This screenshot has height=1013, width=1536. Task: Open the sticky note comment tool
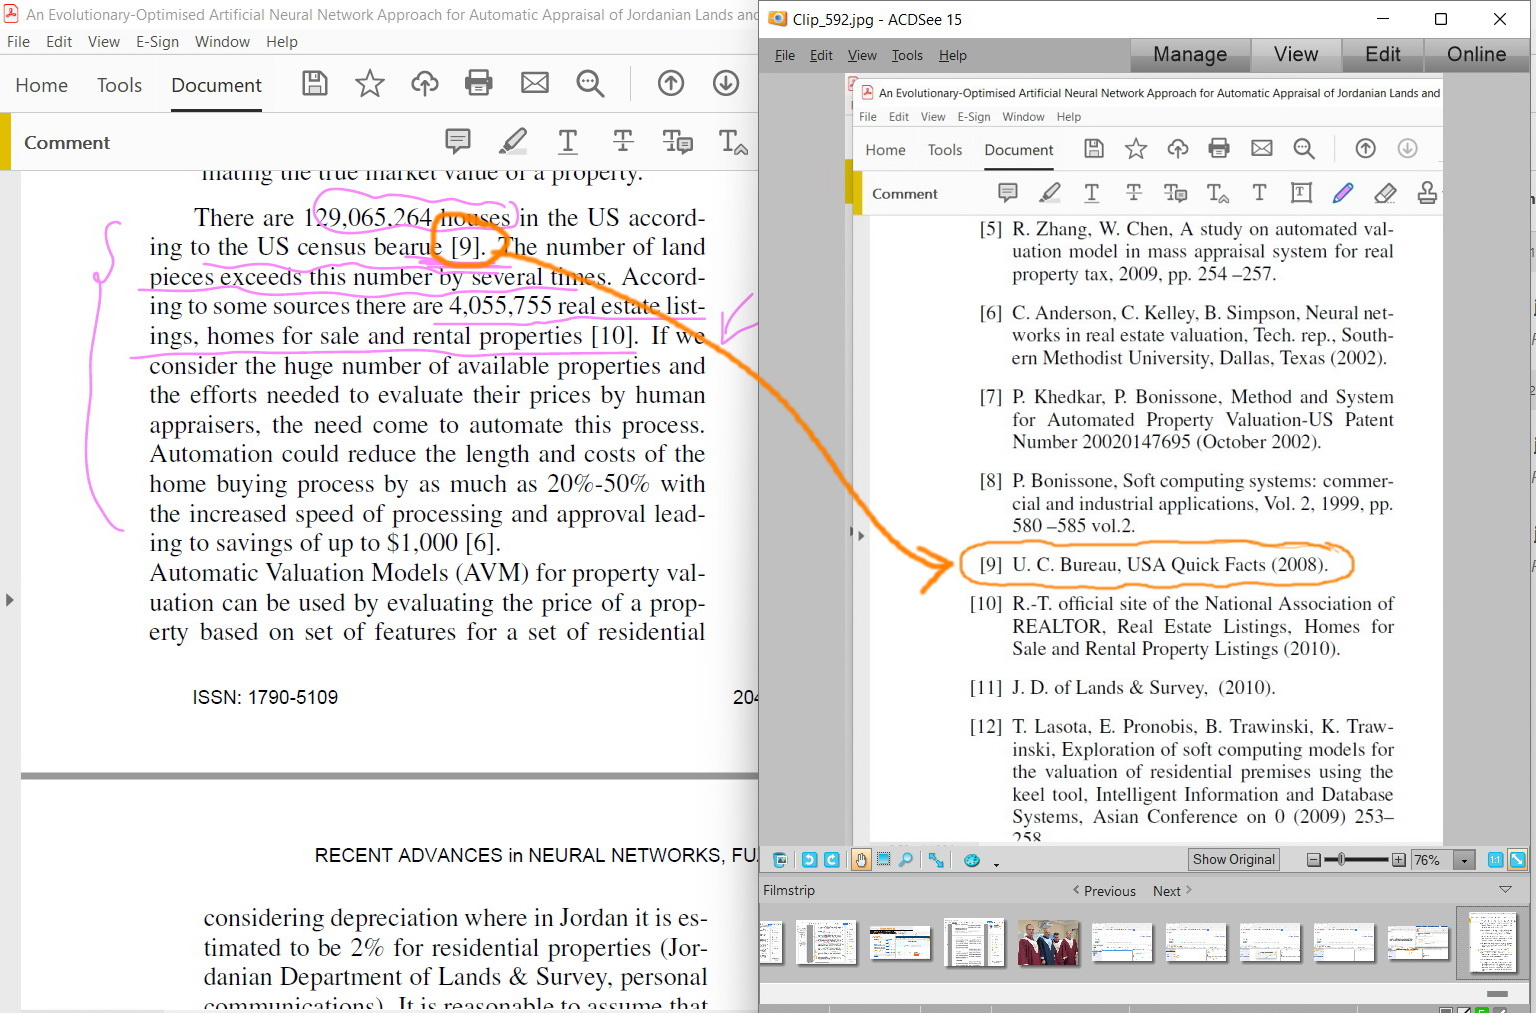[x=1008, y=192]
